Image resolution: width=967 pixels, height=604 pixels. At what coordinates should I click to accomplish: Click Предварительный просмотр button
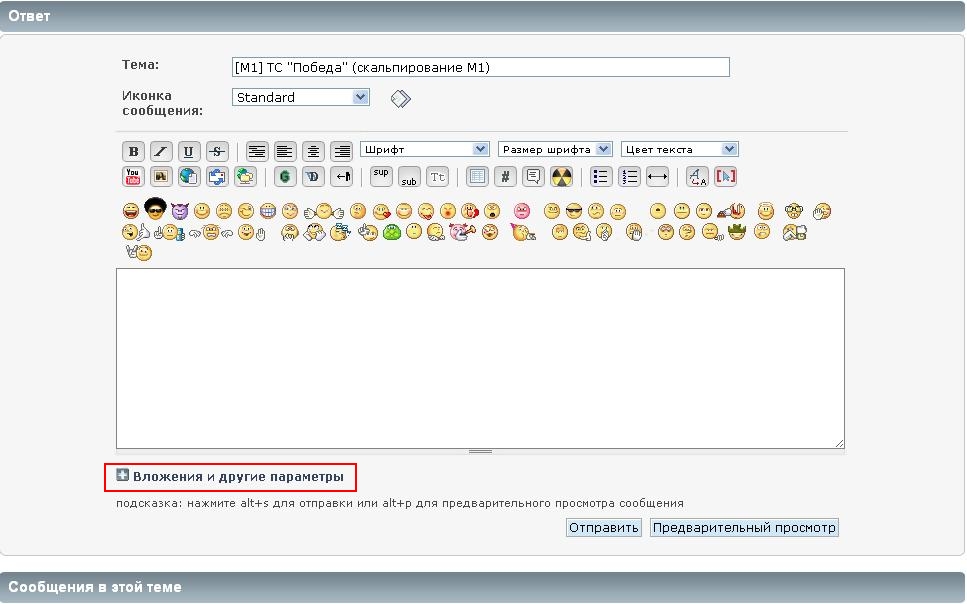744,527
